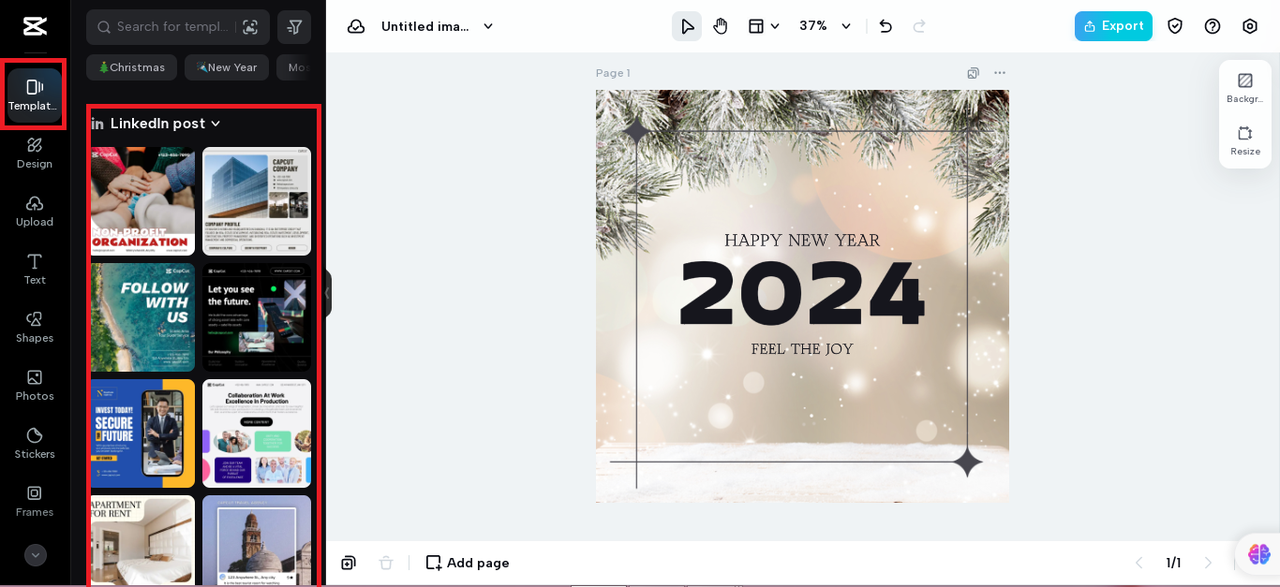Choose the domed building template thumbnail

[x=257, y=540]
